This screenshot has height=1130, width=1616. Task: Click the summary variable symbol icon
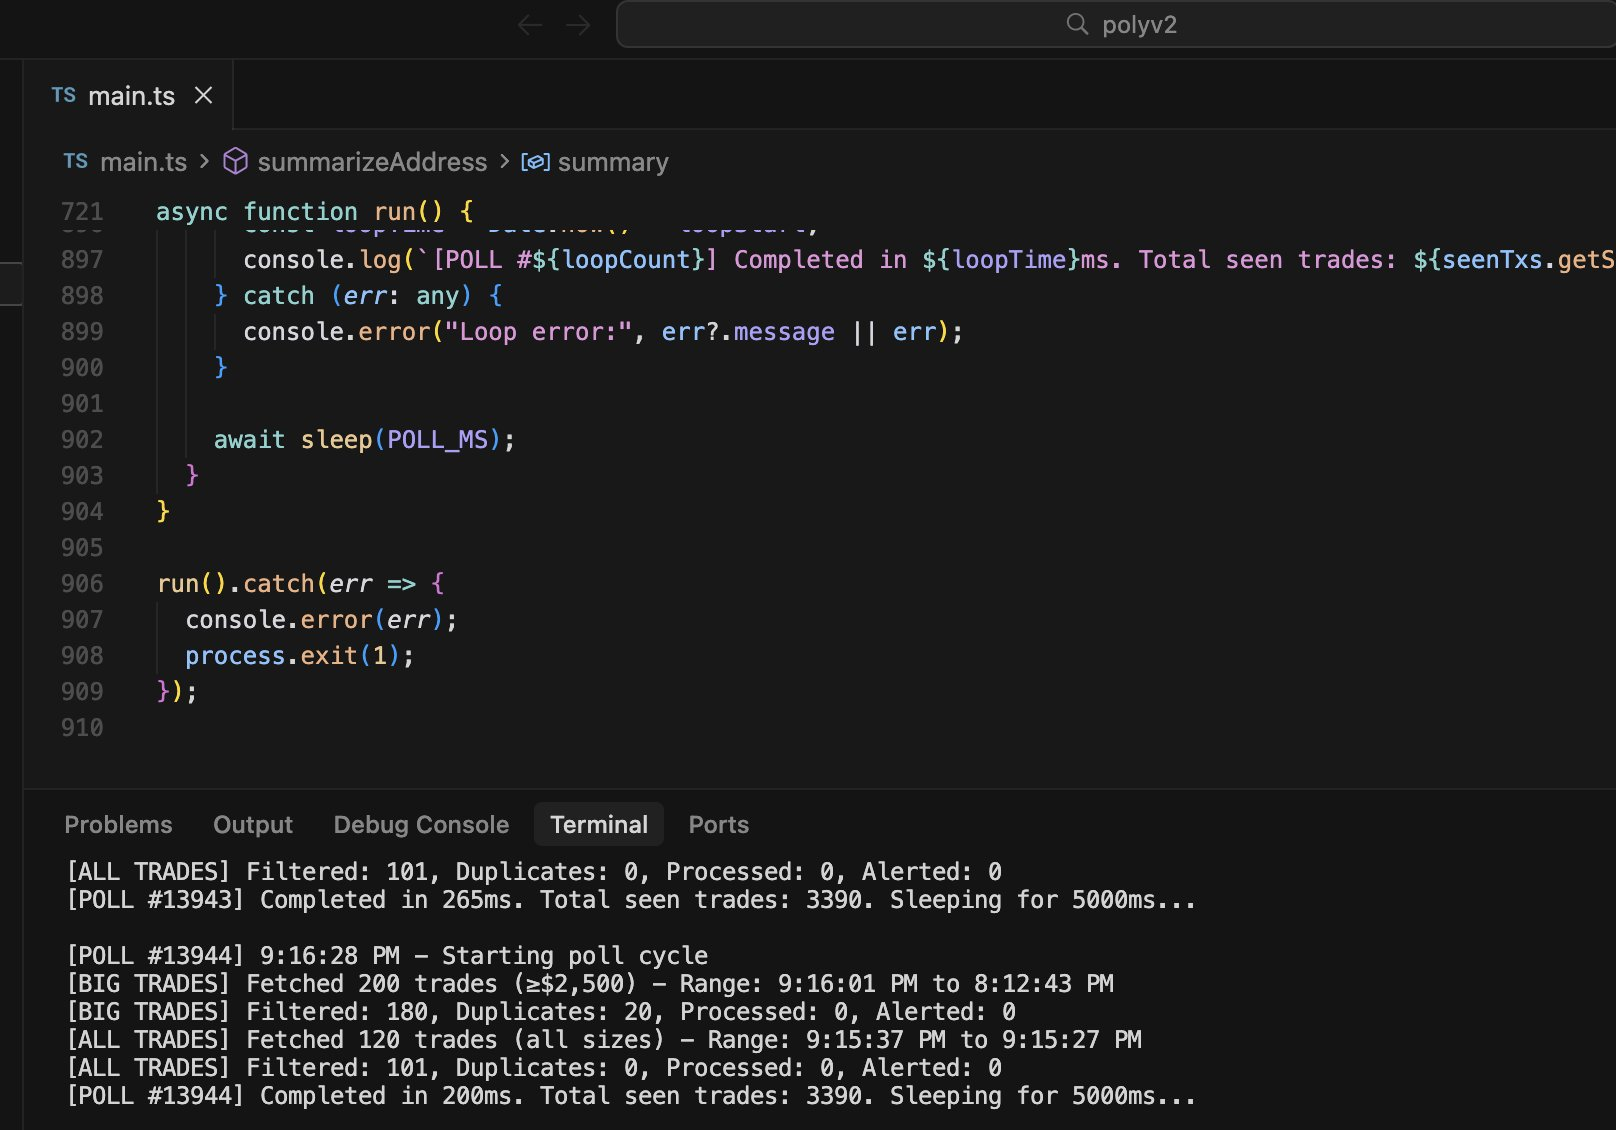pos(535,162)
